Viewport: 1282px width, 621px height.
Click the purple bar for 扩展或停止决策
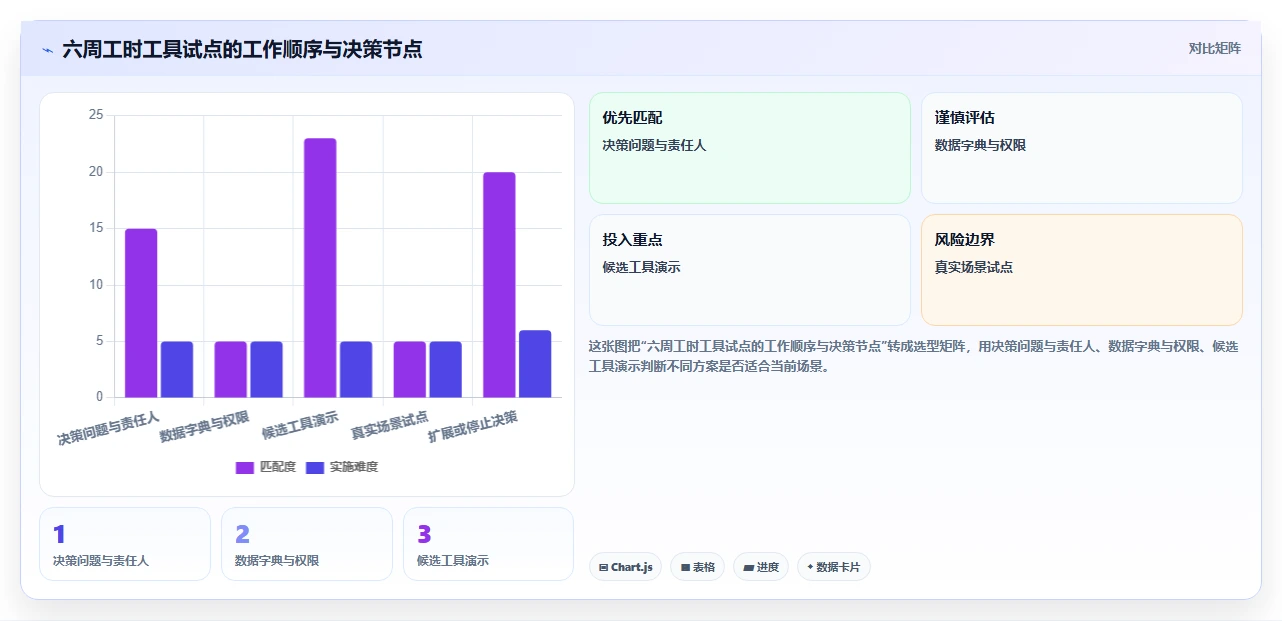pyautogui.click(x=499, y=285)
